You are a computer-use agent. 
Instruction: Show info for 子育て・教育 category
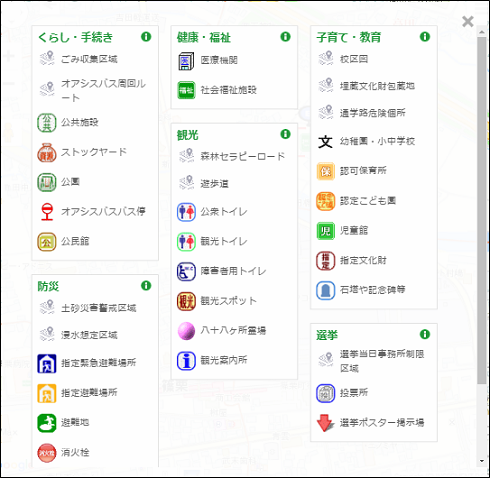click(425, 36)
